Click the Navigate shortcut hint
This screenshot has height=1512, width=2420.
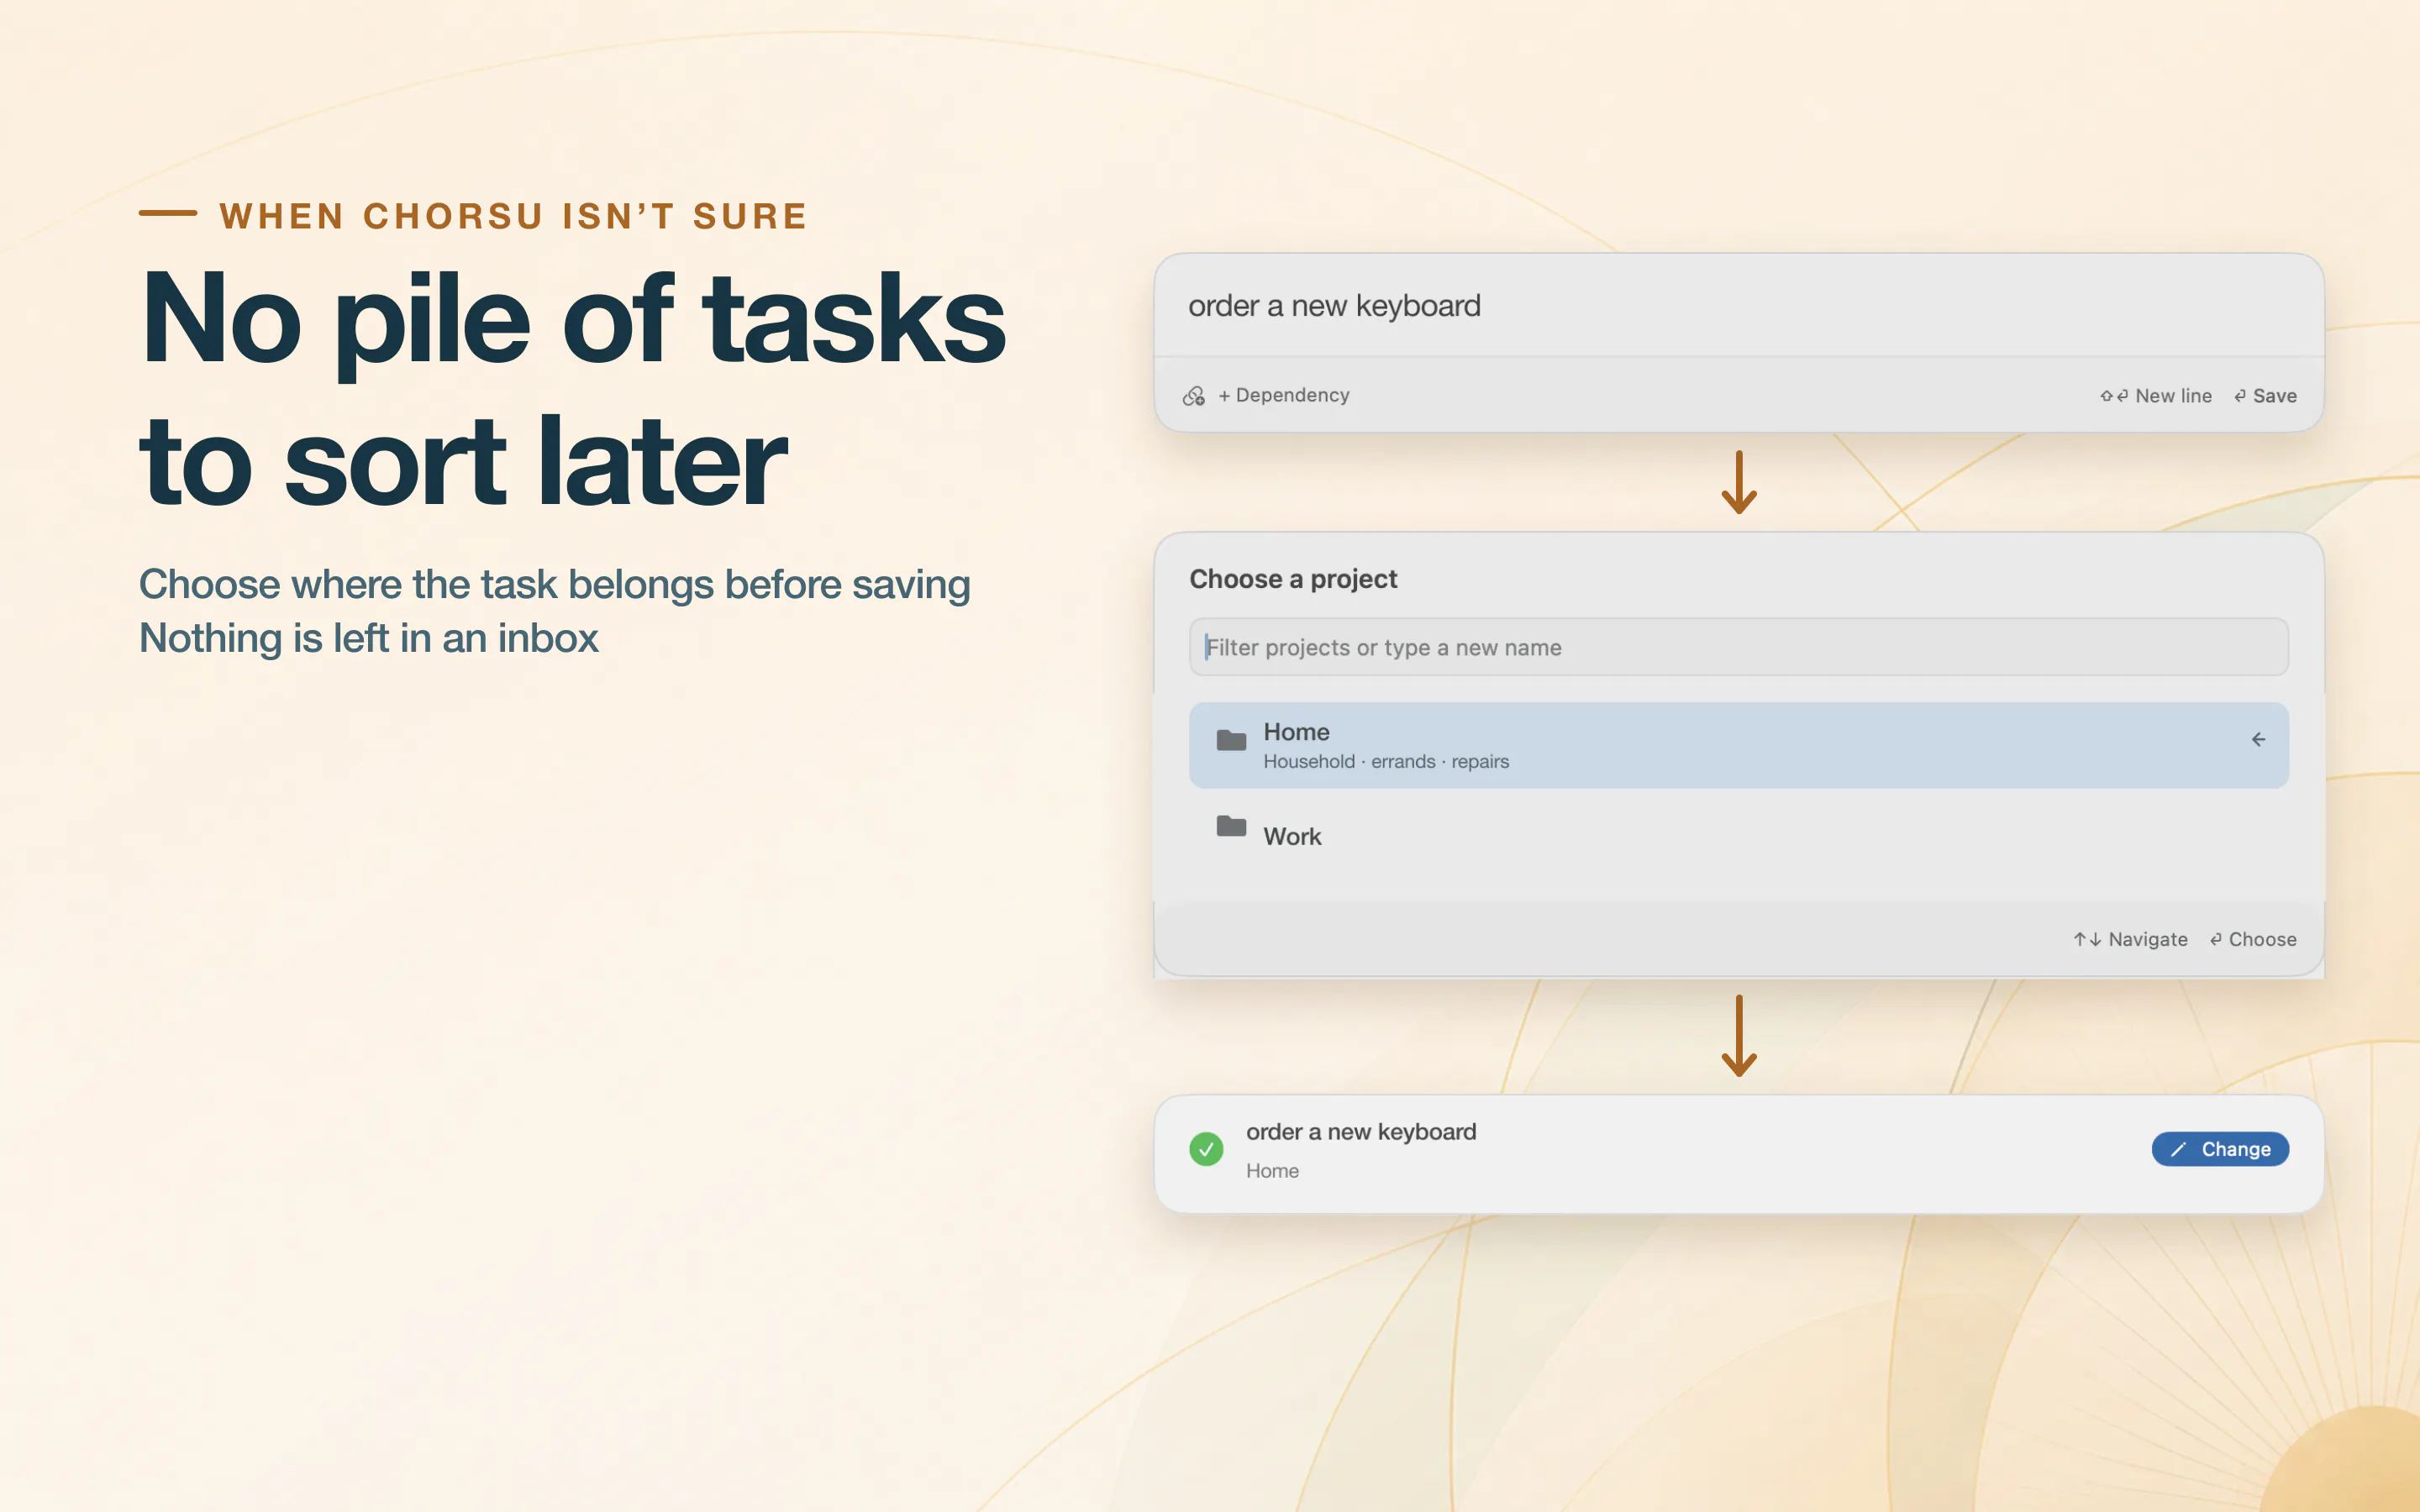(2130, 939)
